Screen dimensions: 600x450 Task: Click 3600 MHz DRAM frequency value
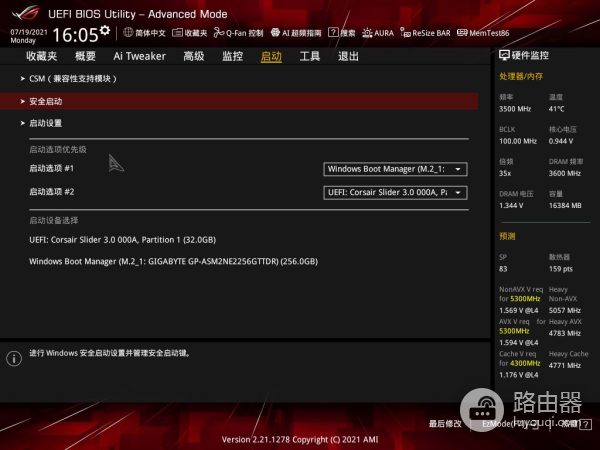[565, 173]
